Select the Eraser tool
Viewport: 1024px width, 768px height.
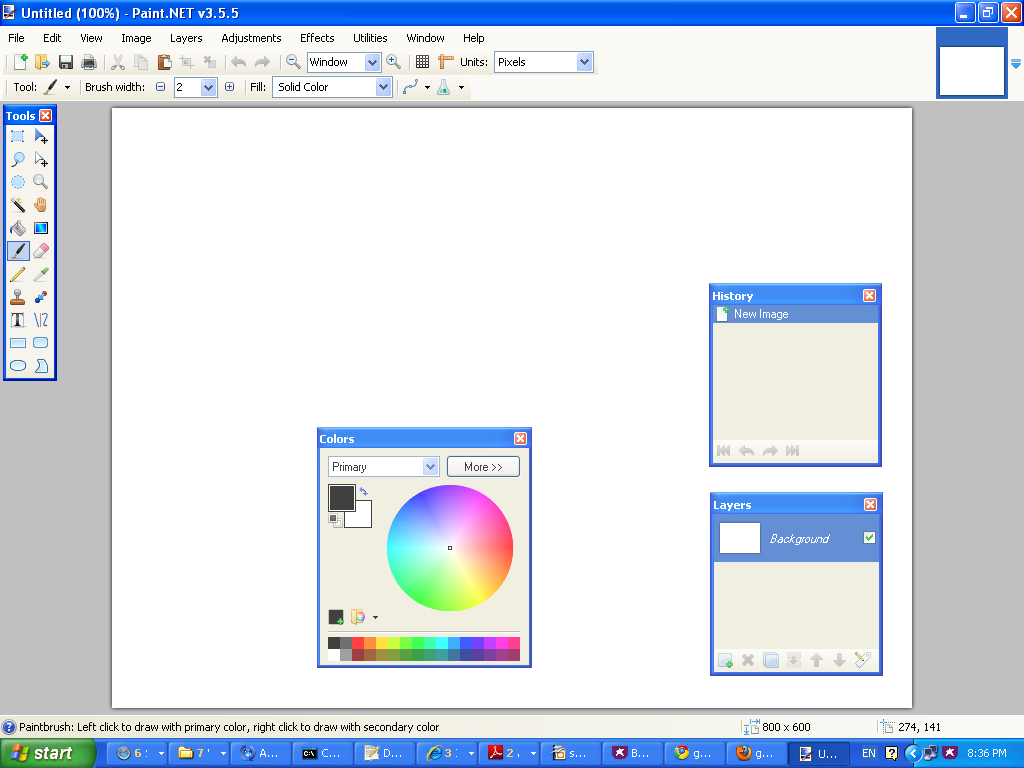(40, 251)
